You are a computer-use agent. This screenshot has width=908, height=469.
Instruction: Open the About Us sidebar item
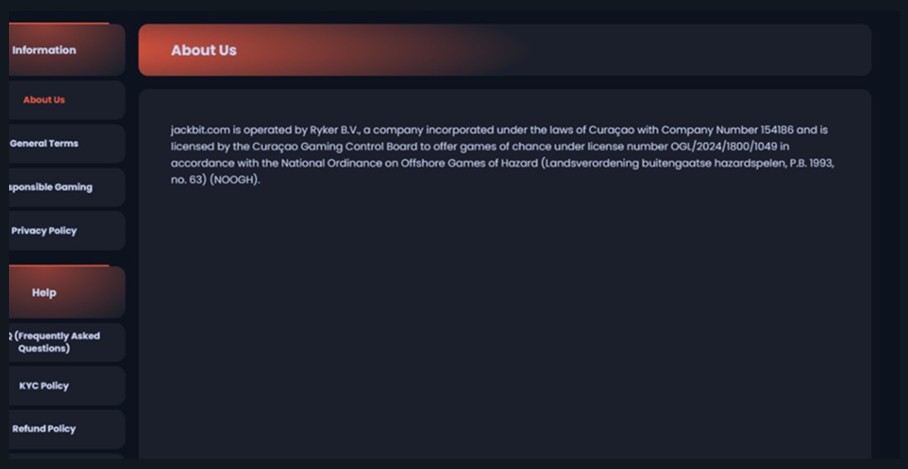tap(45, 100)
